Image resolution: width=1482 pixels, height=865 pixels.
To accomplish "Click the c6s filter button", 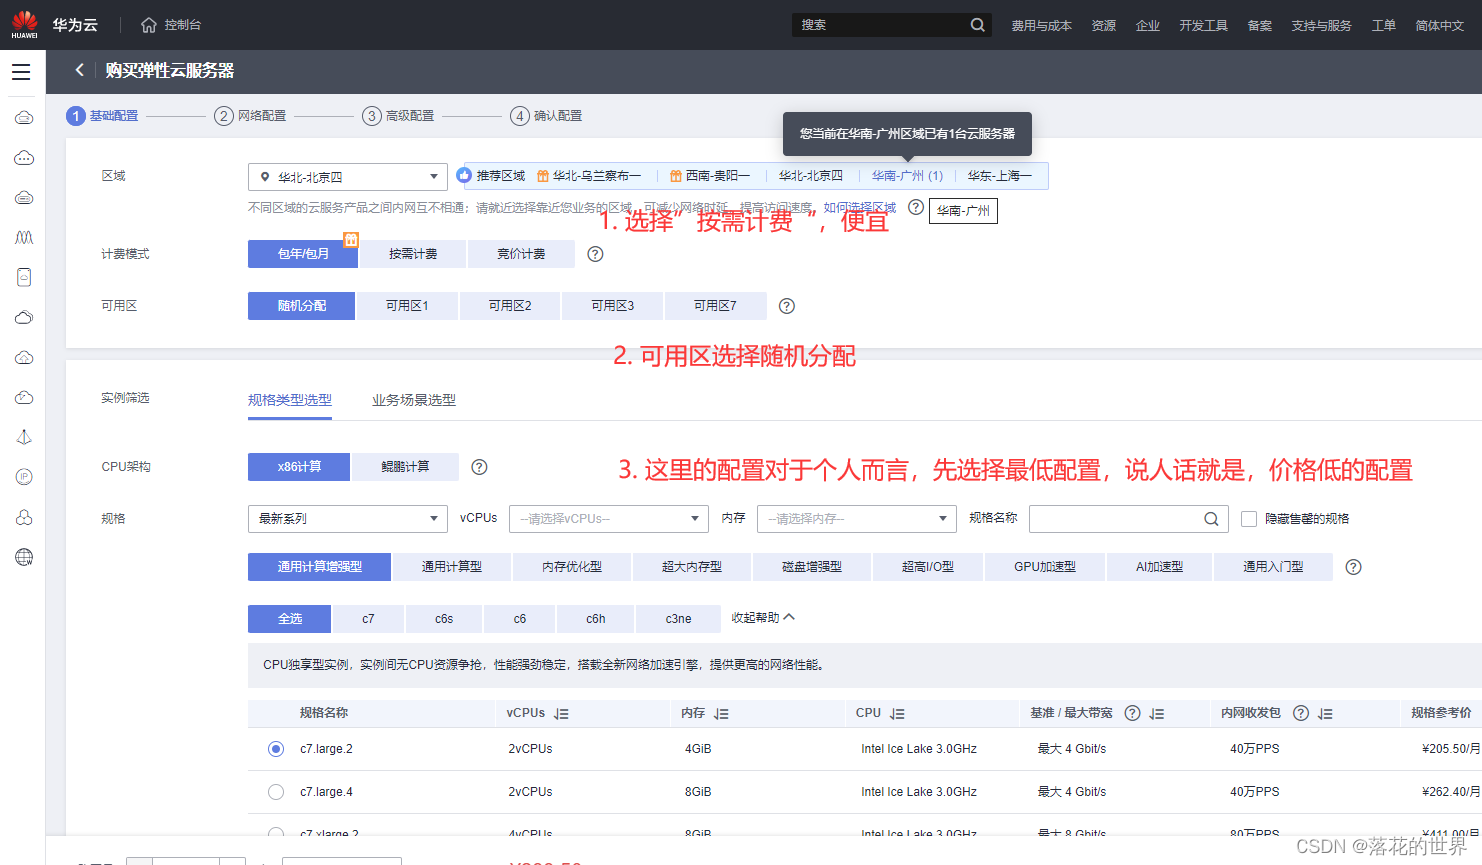I will click(x=444, y=619).
